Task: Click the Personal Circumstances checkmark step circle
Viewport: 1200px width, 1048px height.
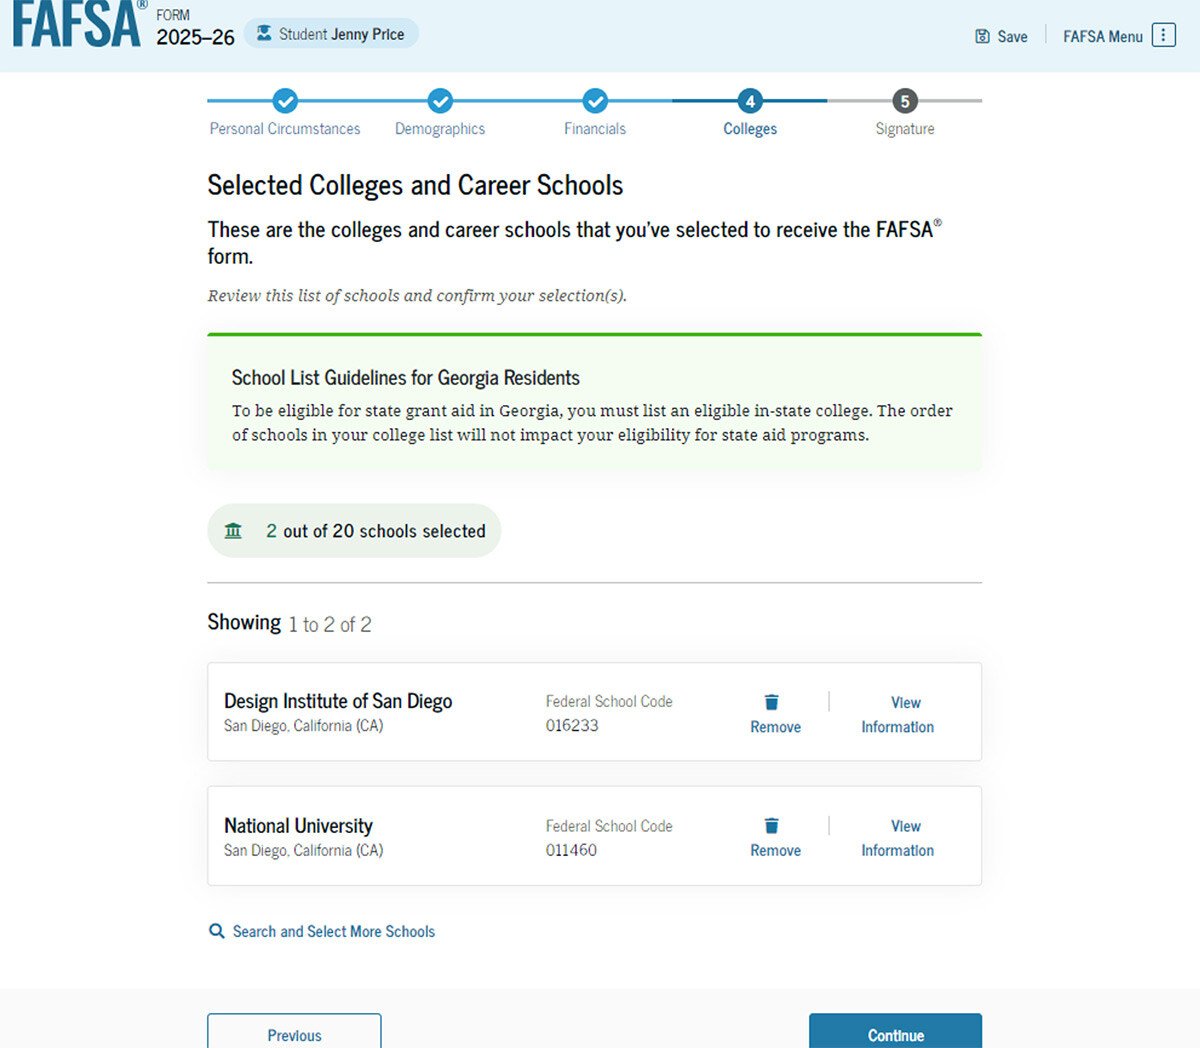Action: tap(285, 101)
